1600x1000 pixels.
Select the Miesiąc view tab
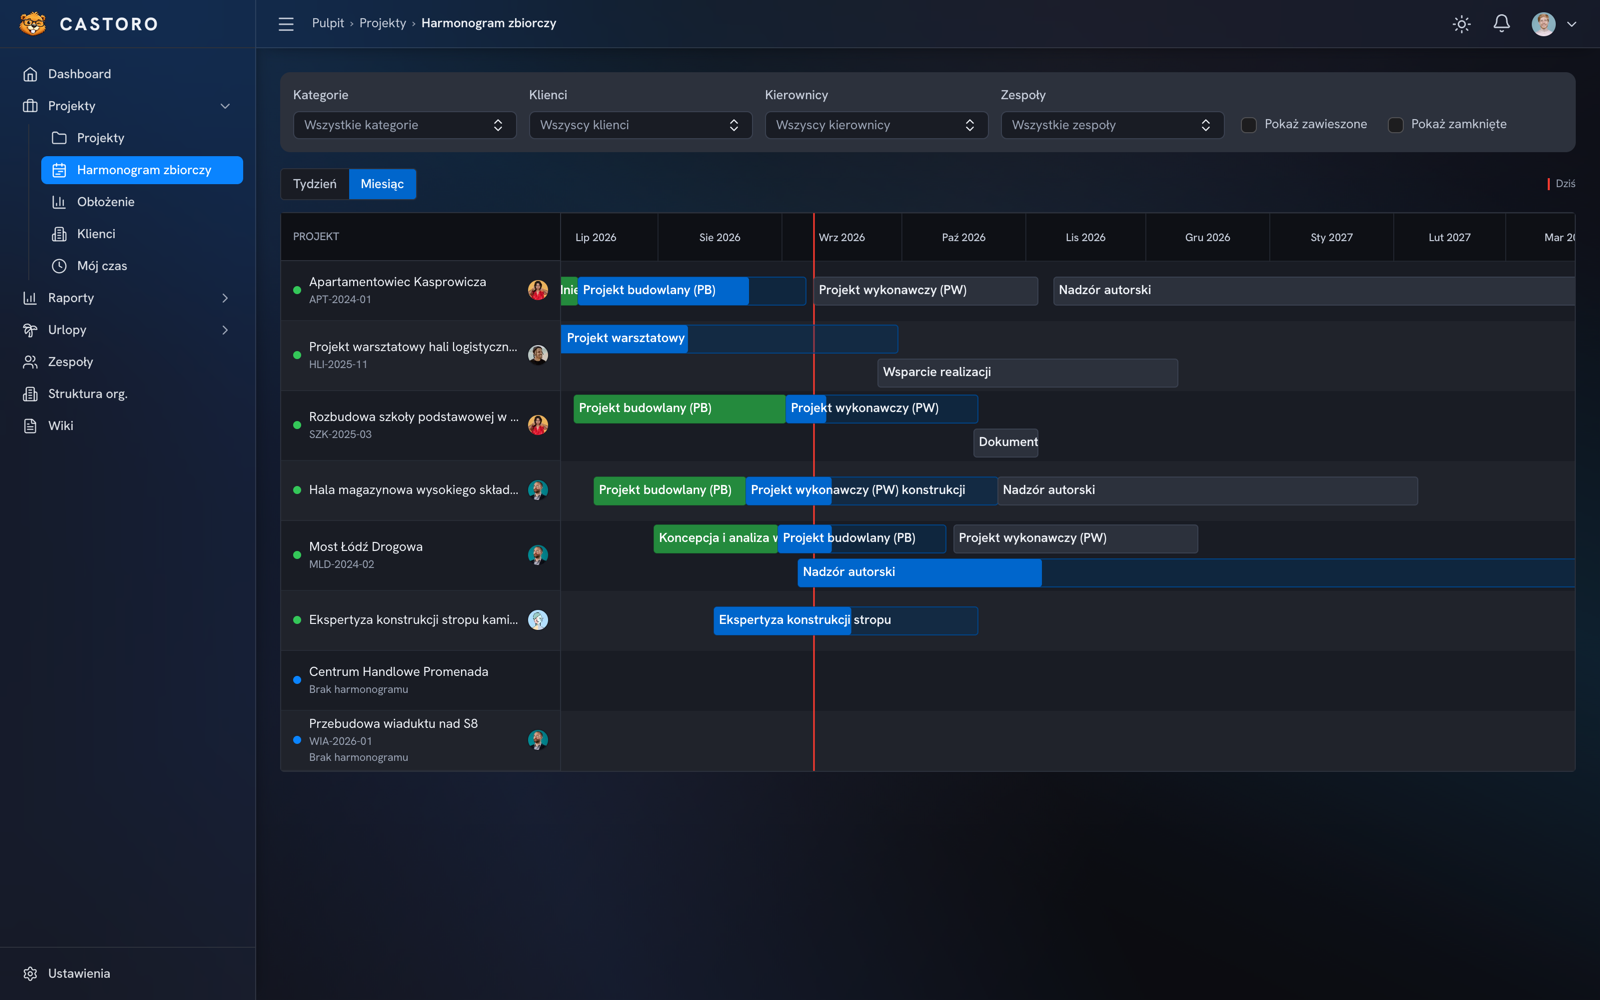tap(382, 184)
